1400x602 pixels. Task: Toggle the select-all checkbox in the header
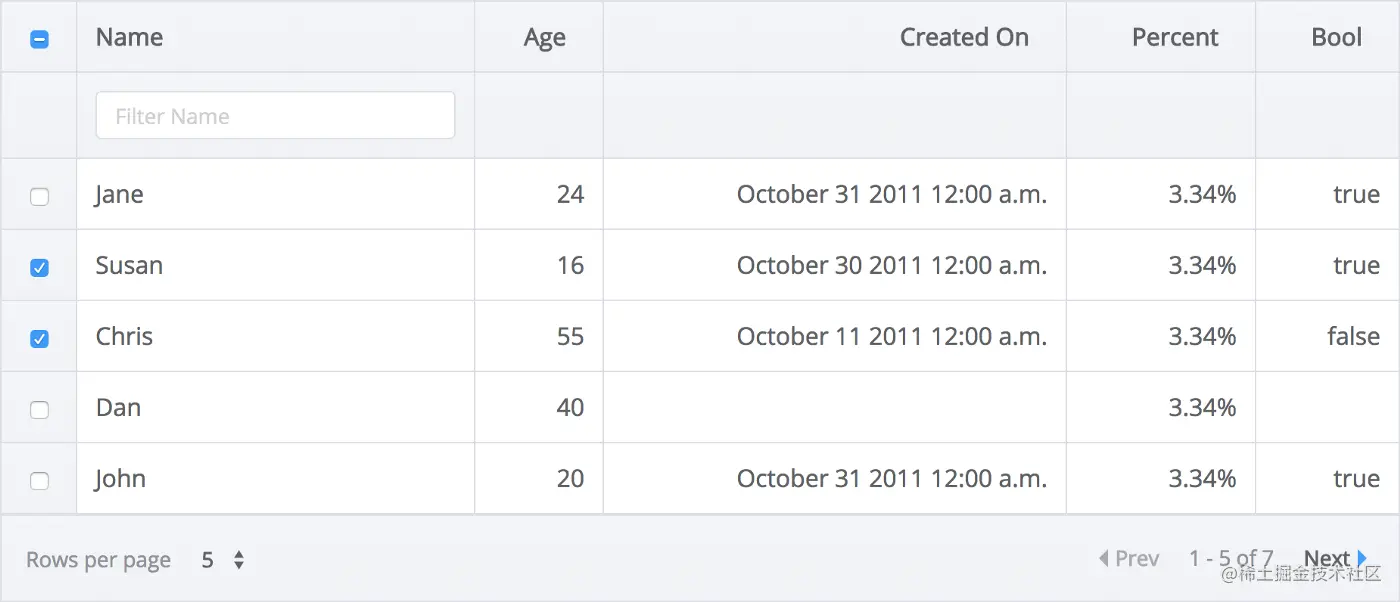pyautogui.click(x=39, y=37)
